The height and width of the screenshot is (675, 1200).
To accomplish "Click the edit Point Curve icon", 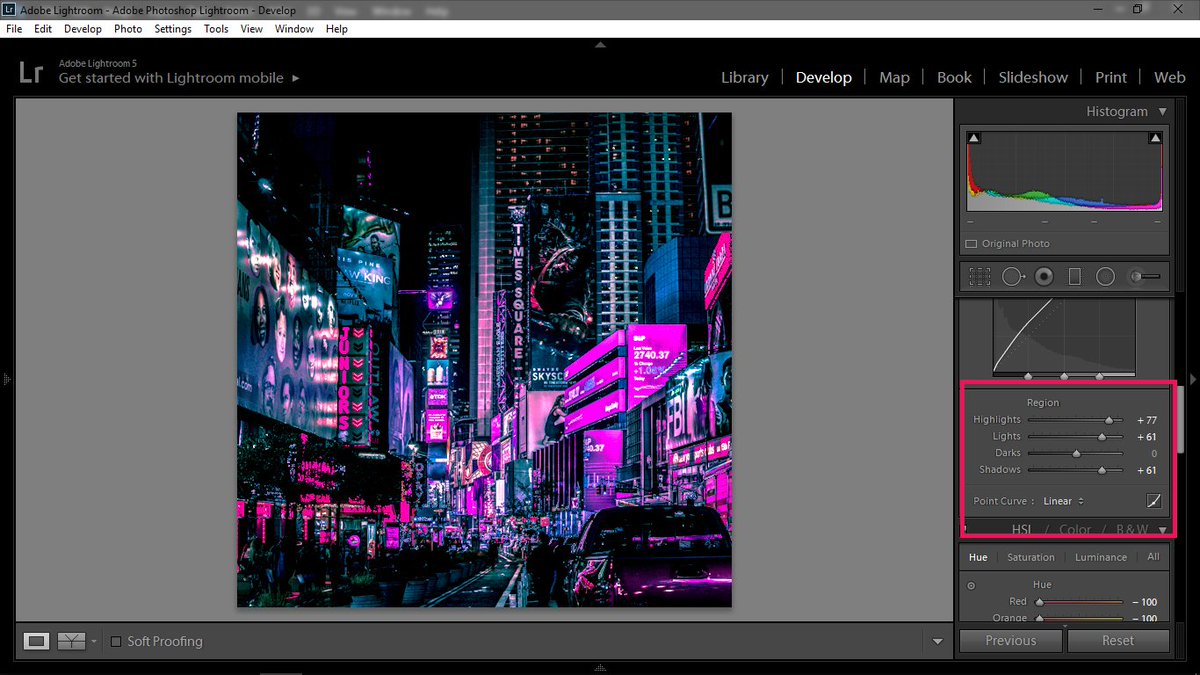I will coord(1154,501).
